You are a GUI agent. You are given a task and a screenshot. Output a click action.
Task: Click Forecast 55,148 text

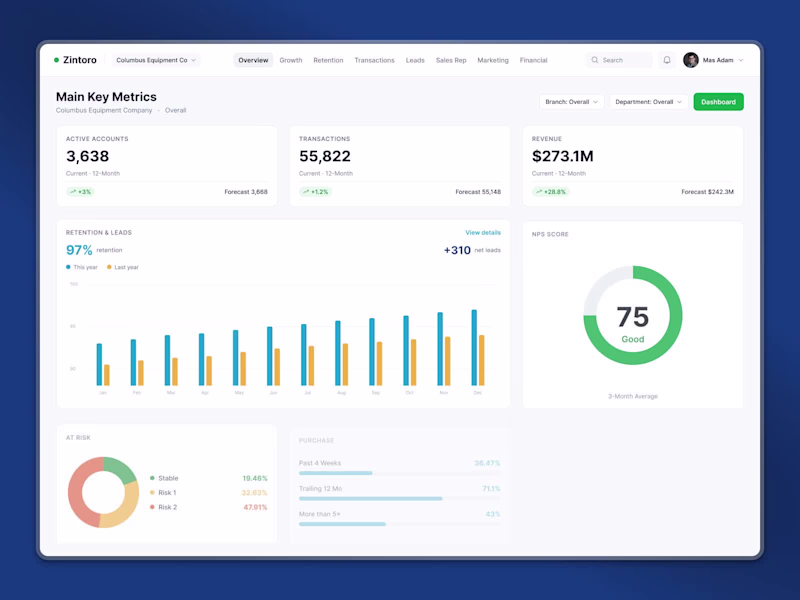coord(478,192)
